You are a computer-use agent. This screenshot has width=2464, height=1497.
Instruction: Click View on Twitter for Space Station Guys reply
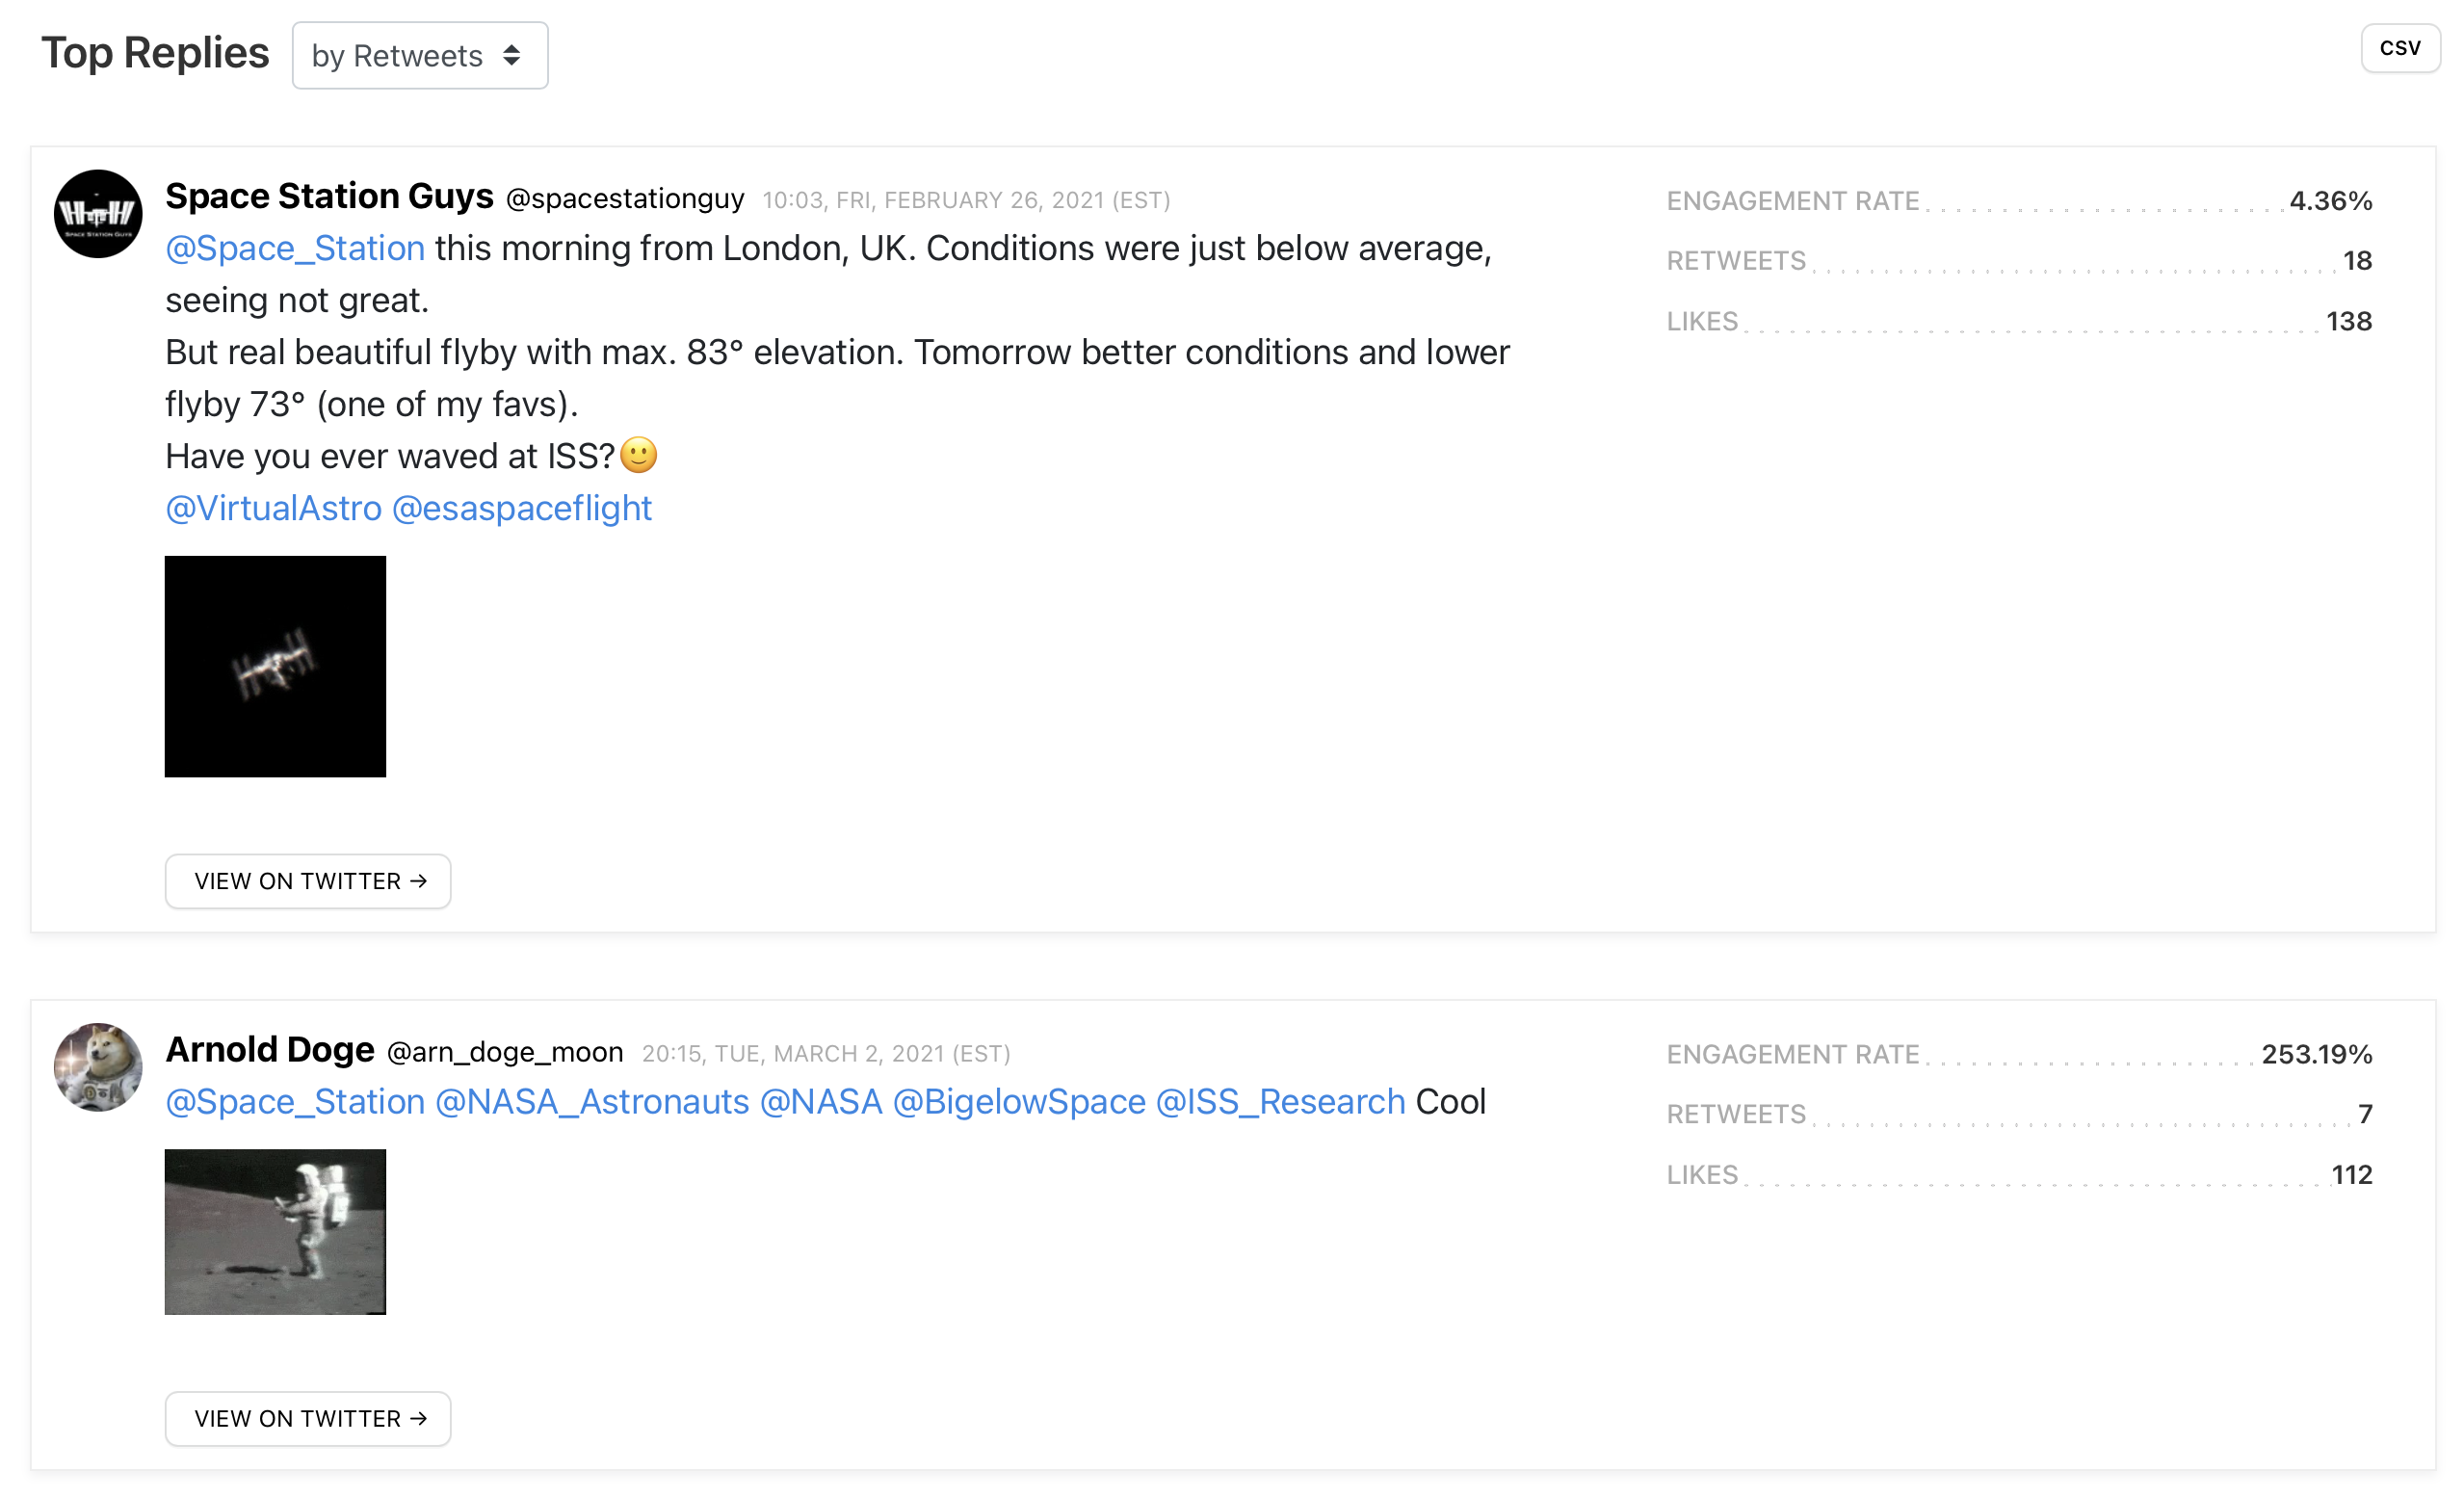coord(308,881)
